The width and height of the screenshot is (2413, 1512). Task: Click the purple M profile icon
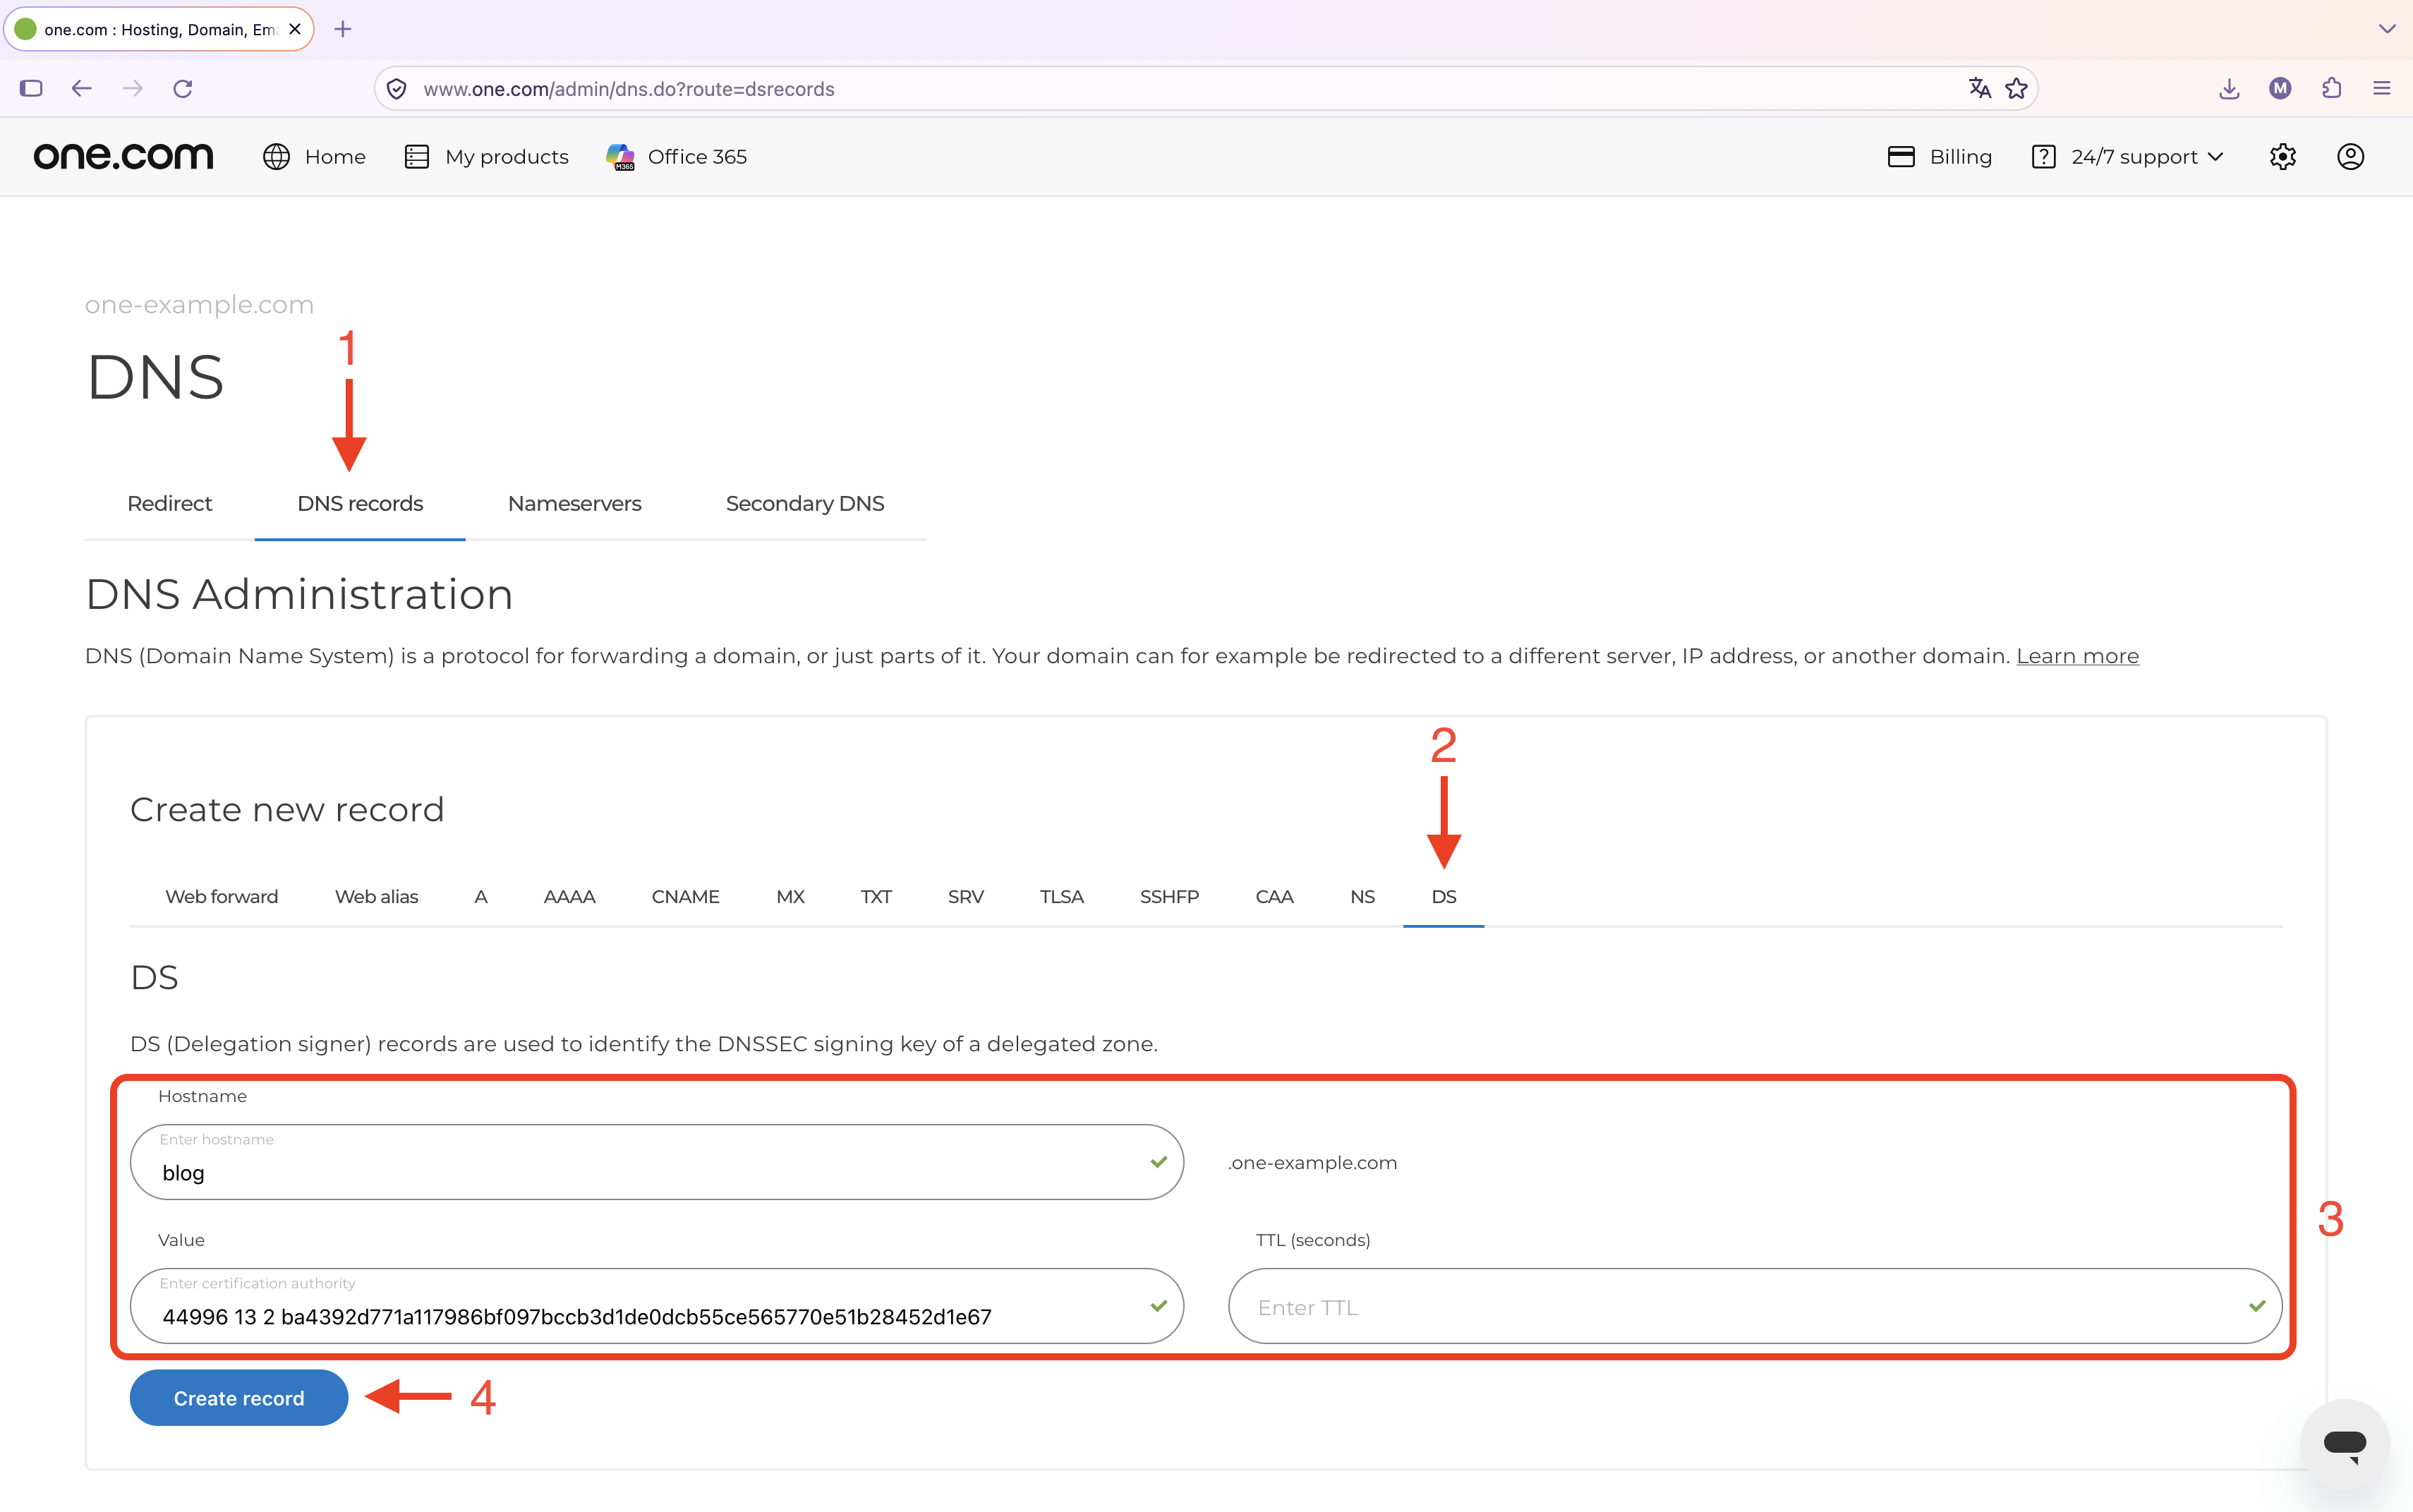coord(2280,88)
